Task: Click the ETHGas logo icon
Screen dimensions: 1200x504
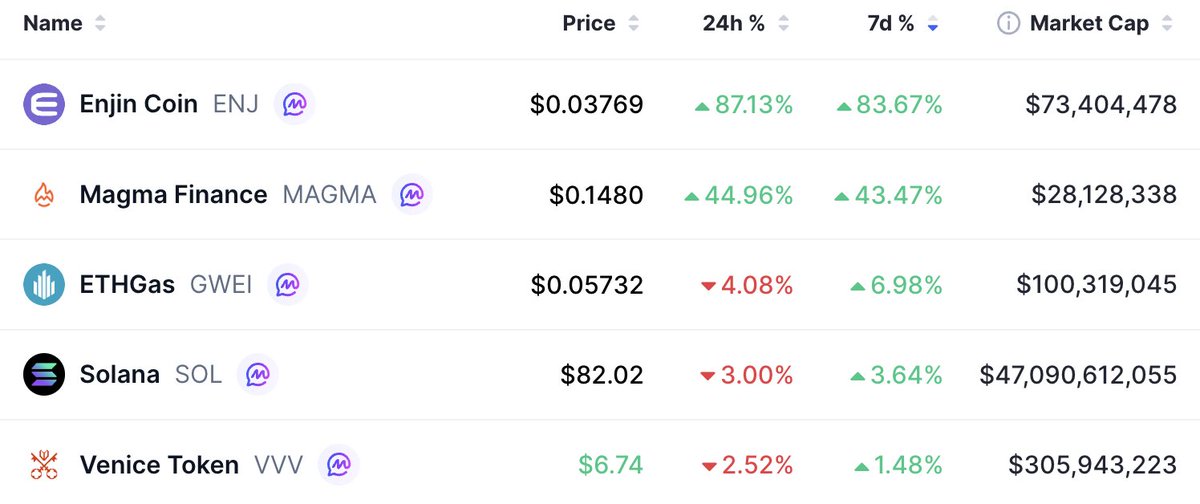Action: pyautogui.click(x=43, y=285)
